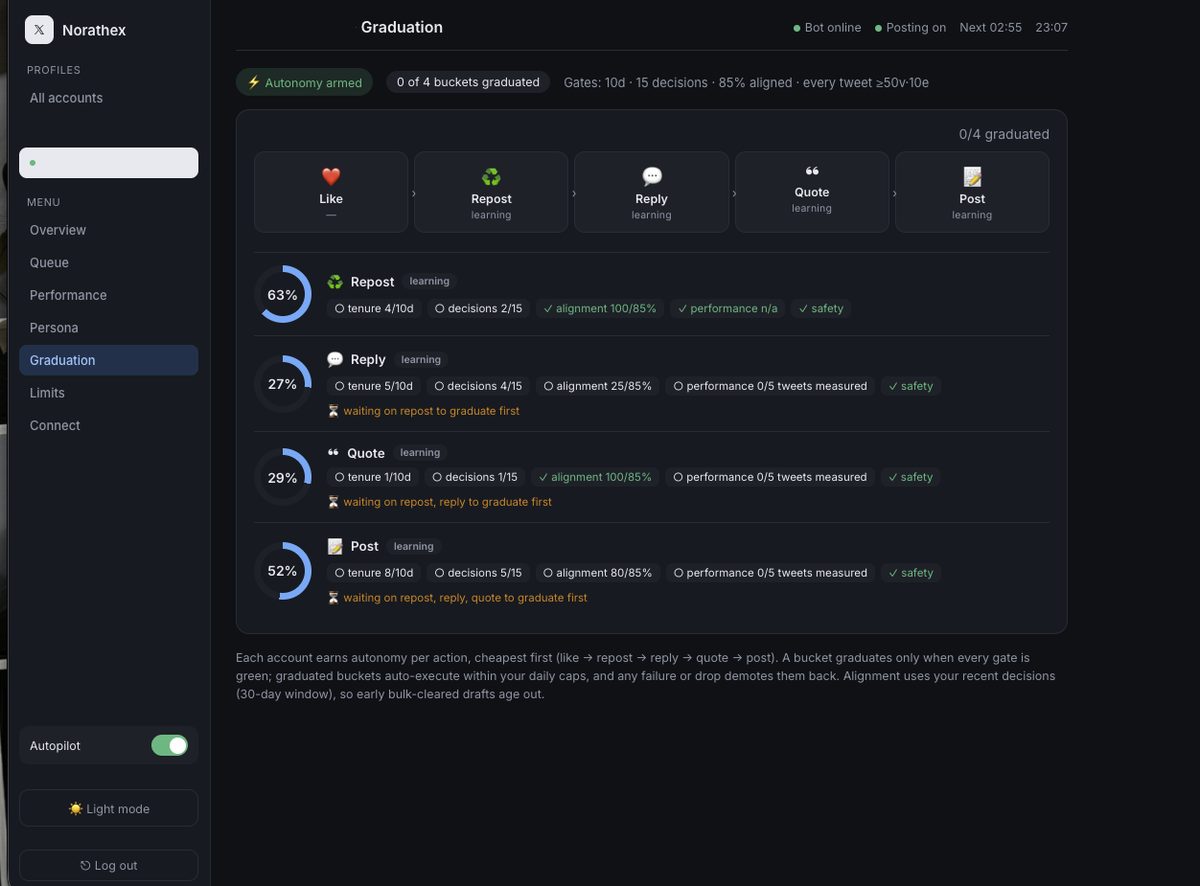Screen dimensions: 1200x886
Task: Click the selected account profile field
Action: click(109, 163)
